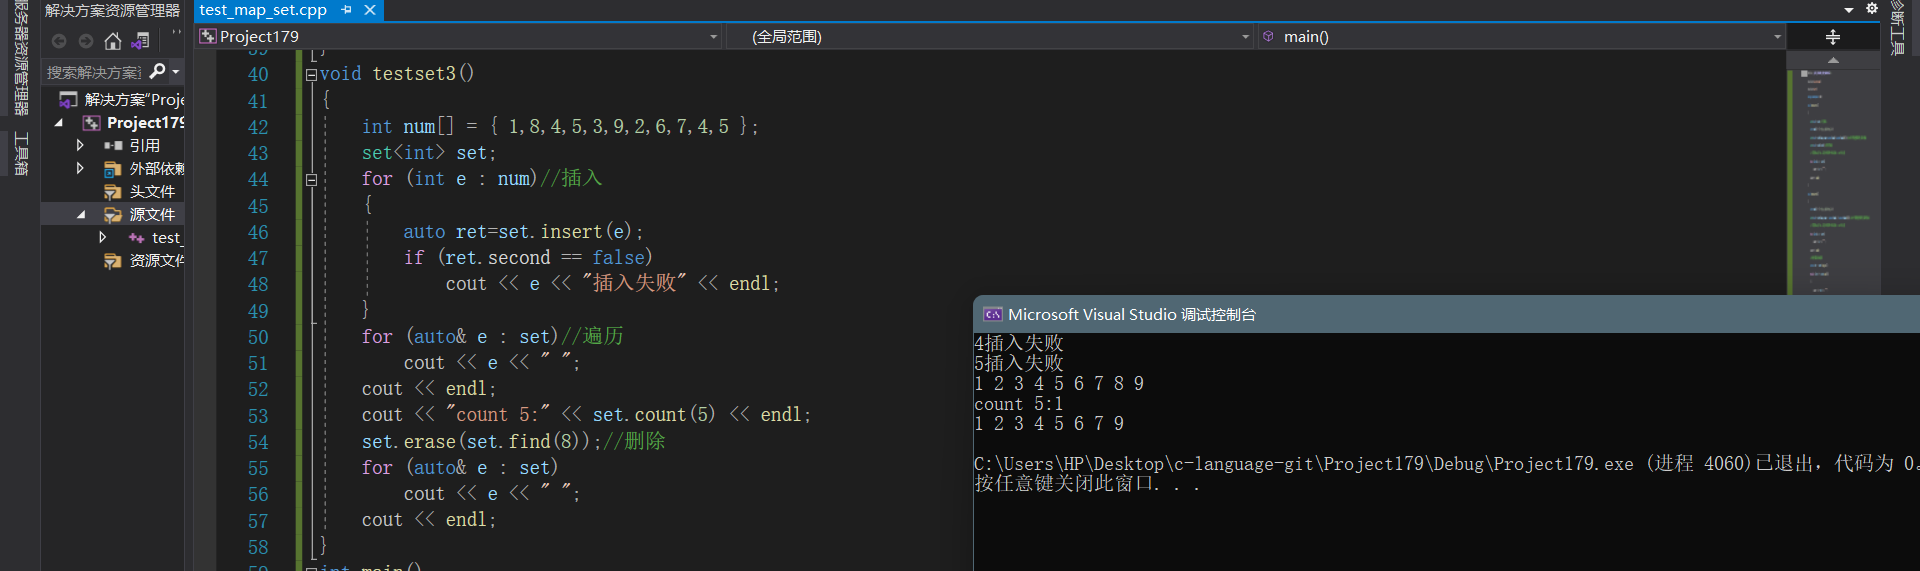Click the //删除 comment in code
Viewport: 1920px width, 571px height.
click(x=633, y=441)
